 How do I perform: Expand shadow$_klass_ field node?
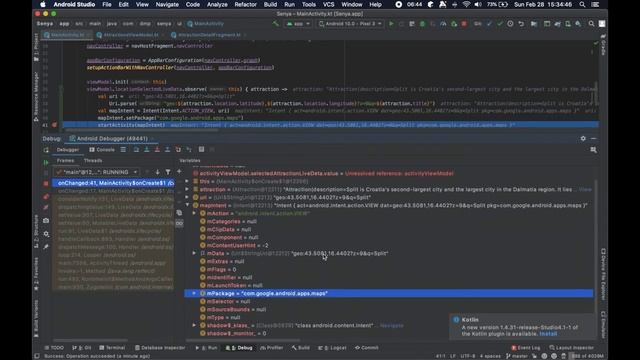pyautogui.click(x=194, y=325)
